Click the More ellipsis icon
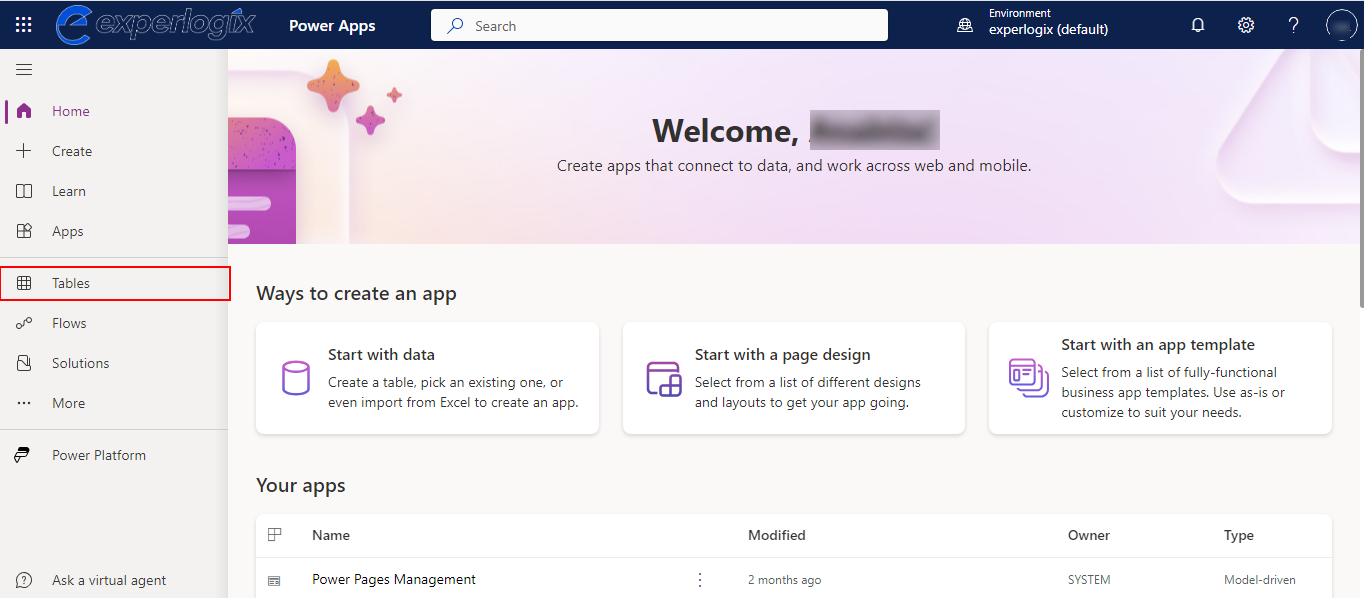This screenshot has height=598, width=1364. (24, 403)
